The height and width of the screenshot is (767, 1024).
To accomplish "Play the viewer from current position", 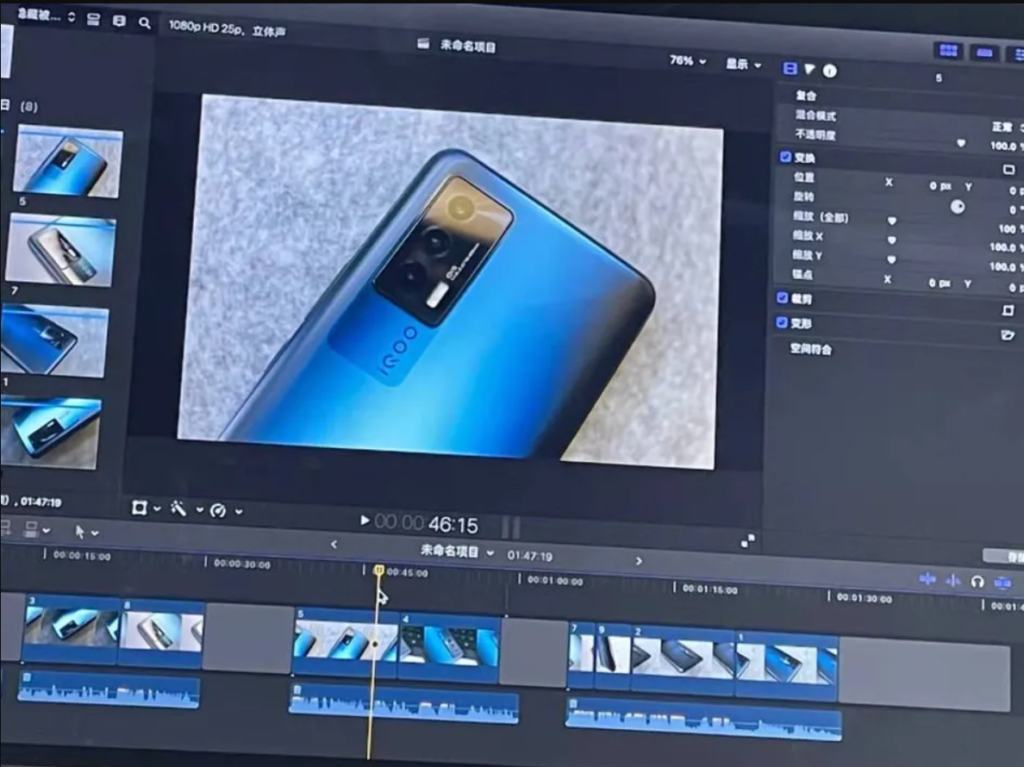I will [x=365, y=520].
